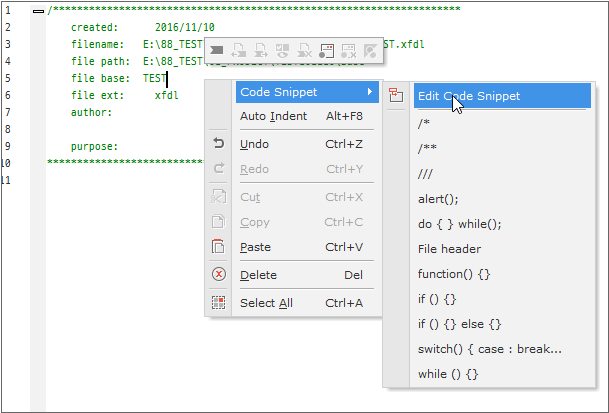Click the red Delete icon in context menu
609x413 pixels.
coord(218,275)
